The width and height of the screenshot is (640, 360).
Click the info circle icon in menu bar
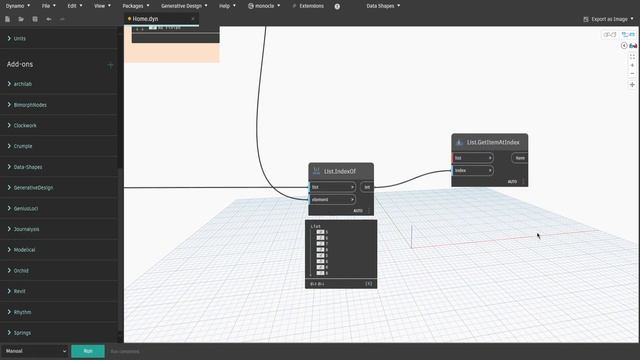coord(337,6)
